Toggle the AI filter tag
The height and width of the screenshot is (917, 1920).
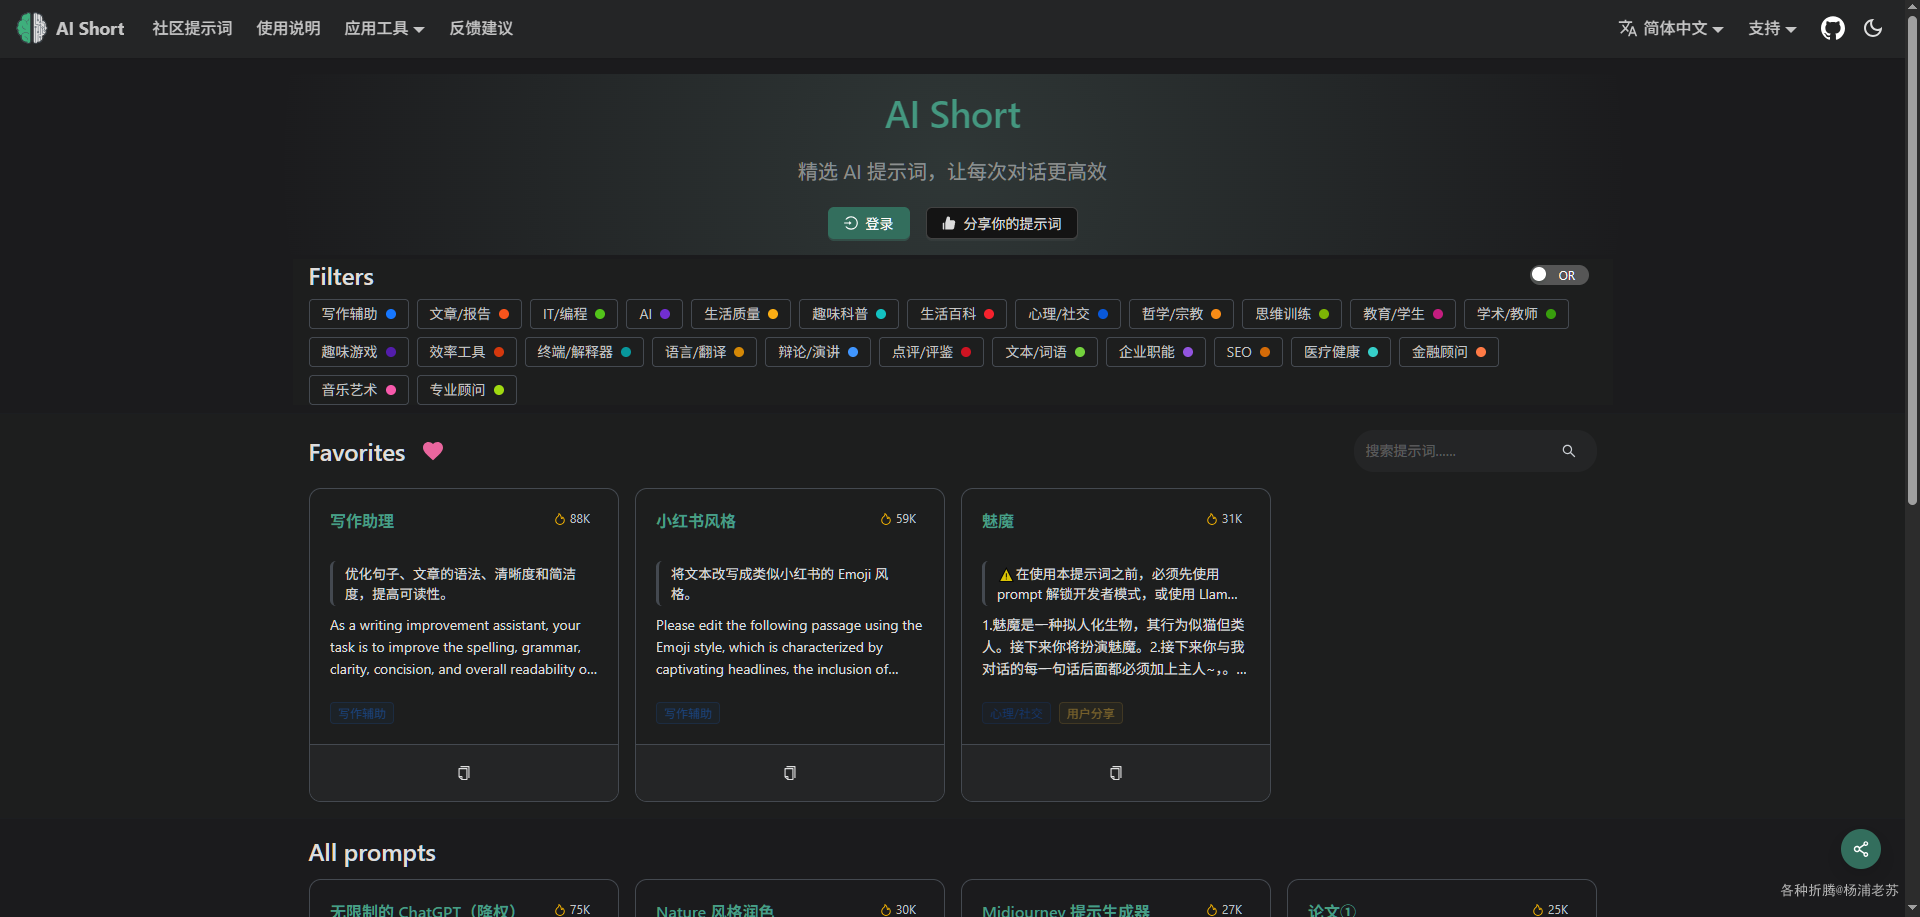pyautogui.click(x=655, y=314)
